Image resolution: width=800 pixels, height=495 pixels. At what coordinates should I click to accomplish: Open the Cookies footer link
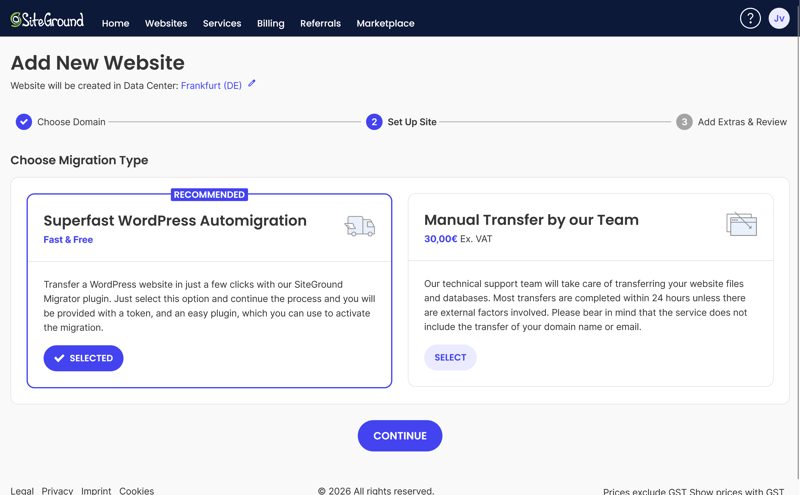coord(136,490)
